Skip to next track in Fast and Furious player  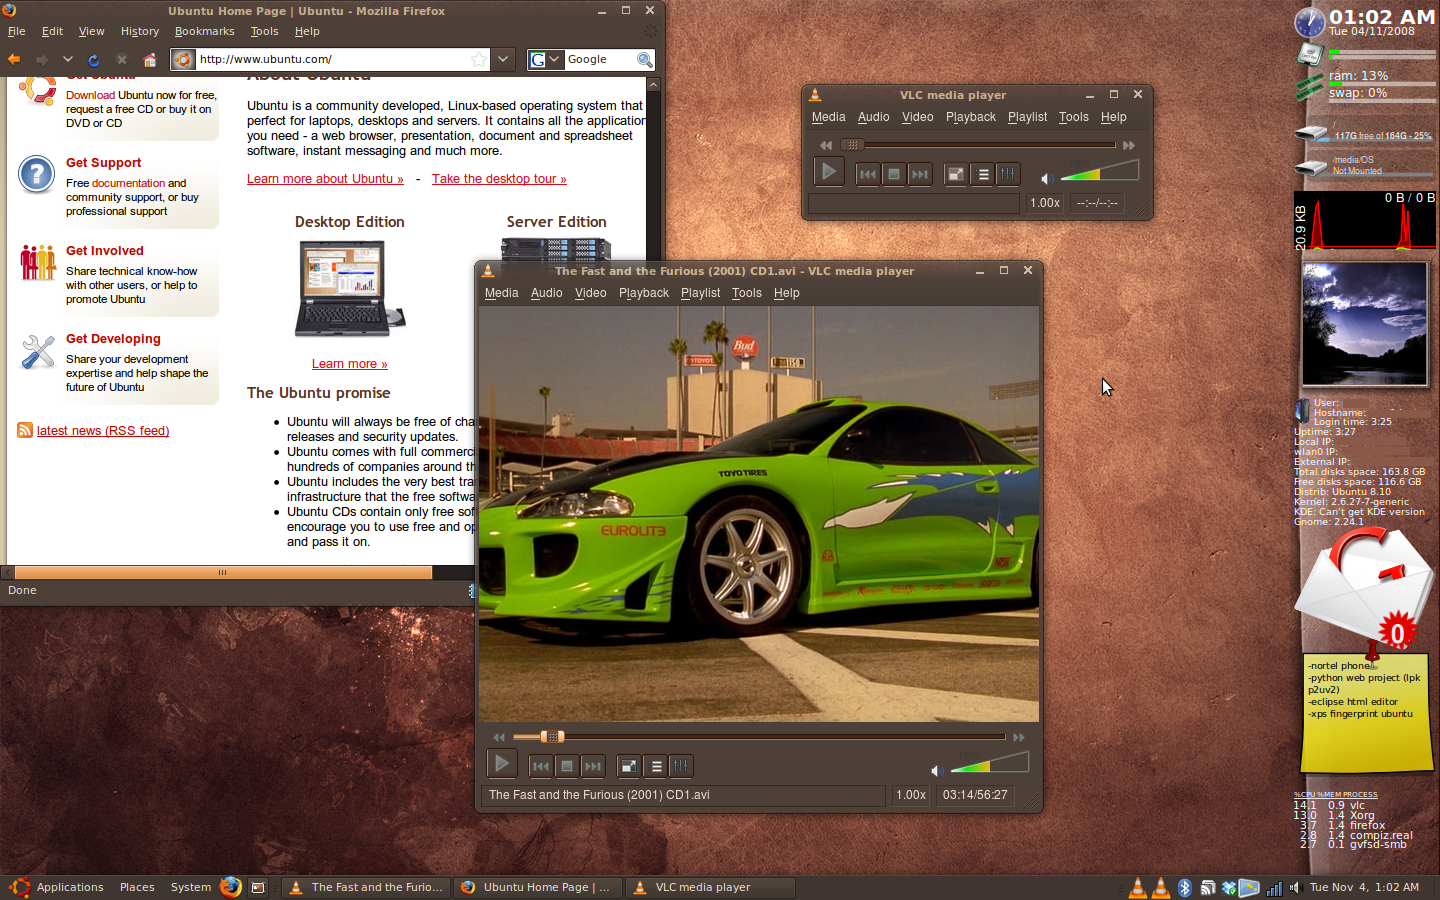click(x=593, y=766)
